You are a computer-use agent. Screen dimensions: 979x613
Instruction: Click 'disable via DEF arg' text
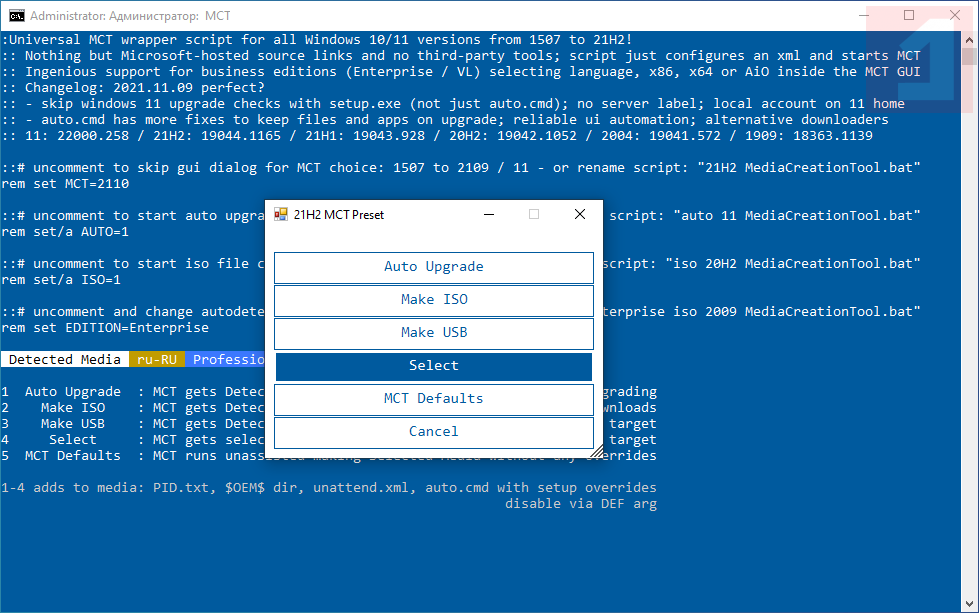pos(581,504)
